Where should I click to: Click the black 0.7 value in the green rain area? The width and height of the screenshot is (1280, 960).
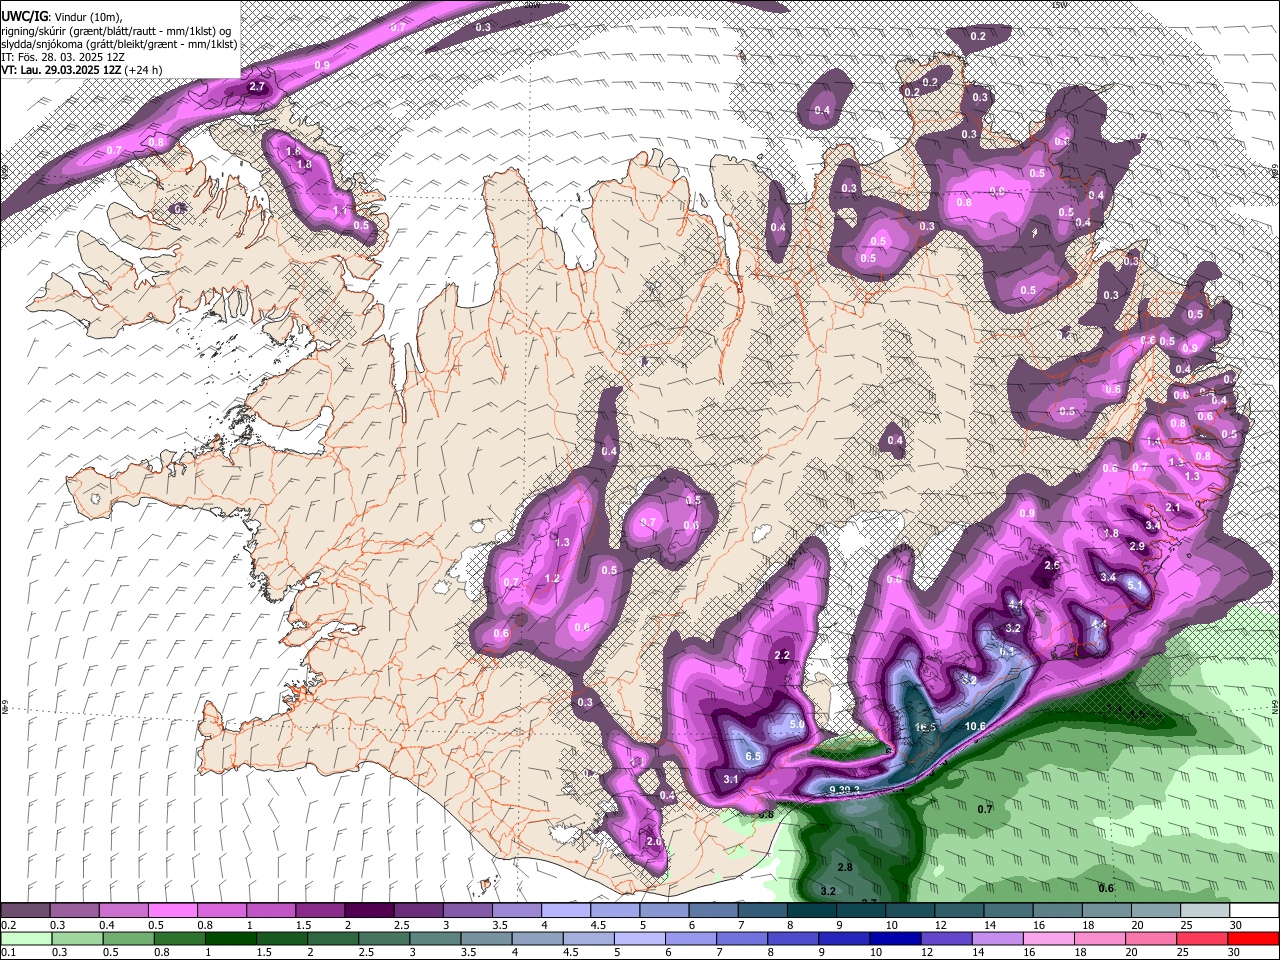(985, 808)
